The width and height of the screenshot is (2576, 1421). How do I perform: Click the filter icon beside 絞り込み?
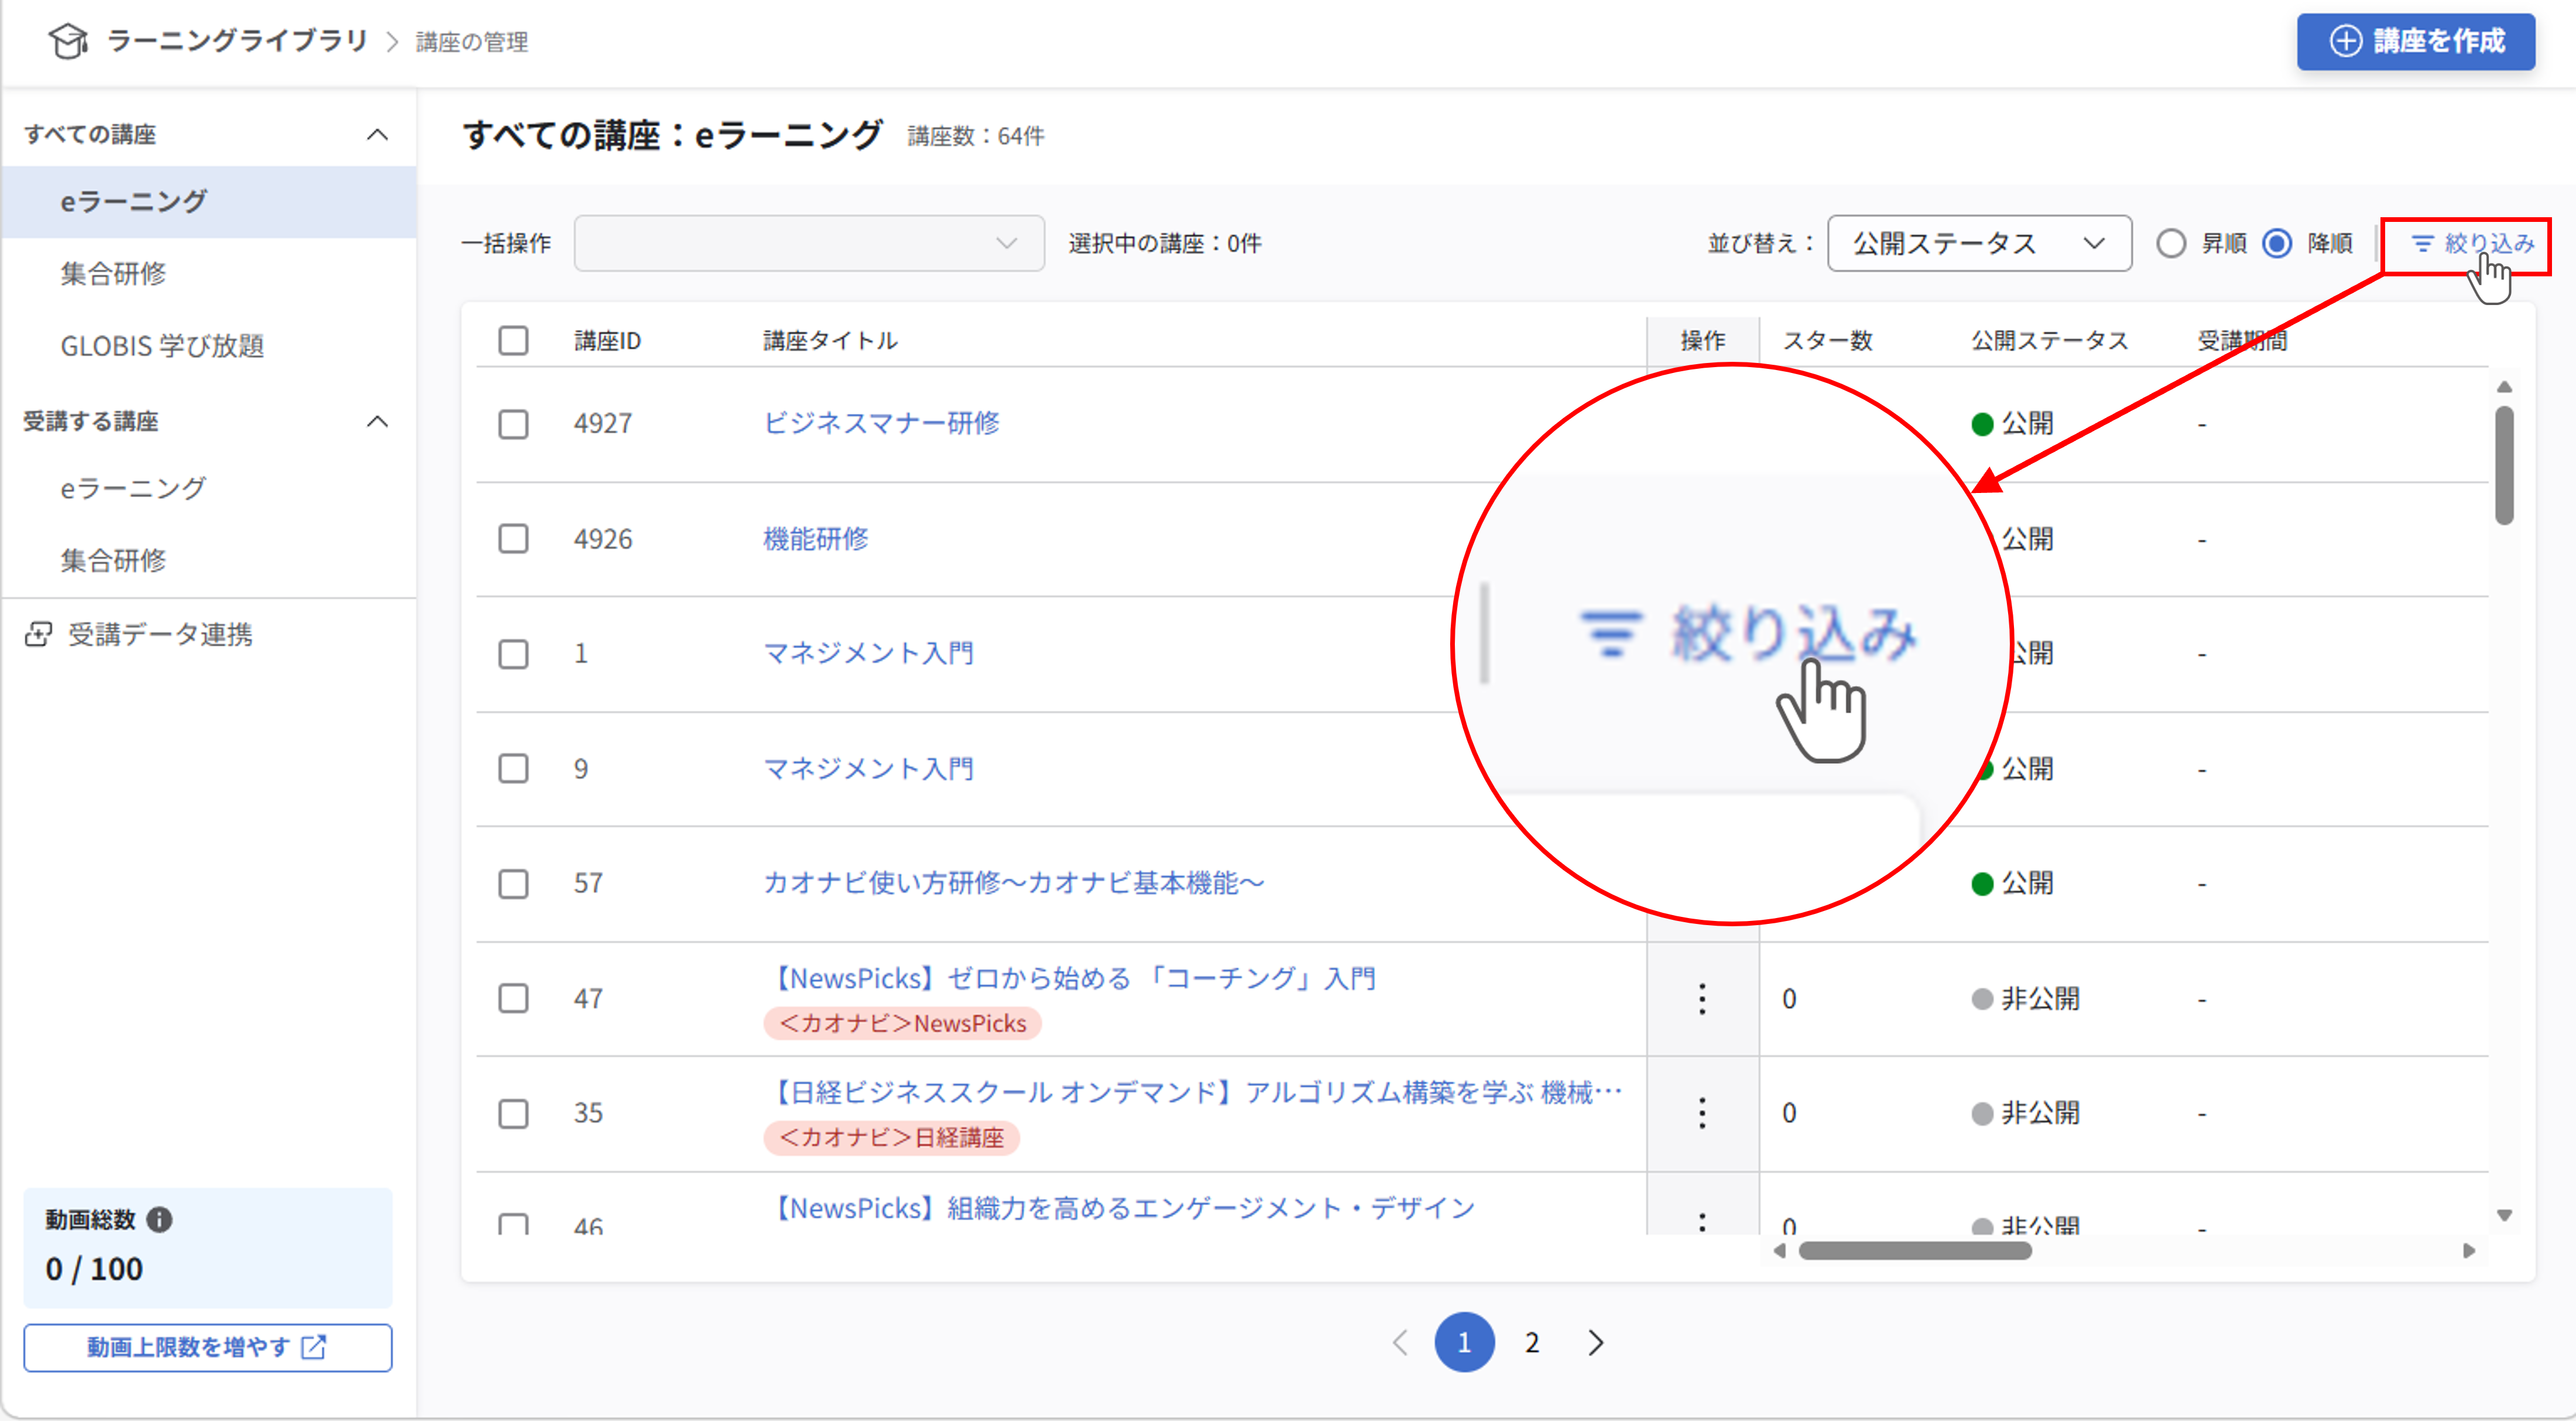click(x=2422, y=243)
